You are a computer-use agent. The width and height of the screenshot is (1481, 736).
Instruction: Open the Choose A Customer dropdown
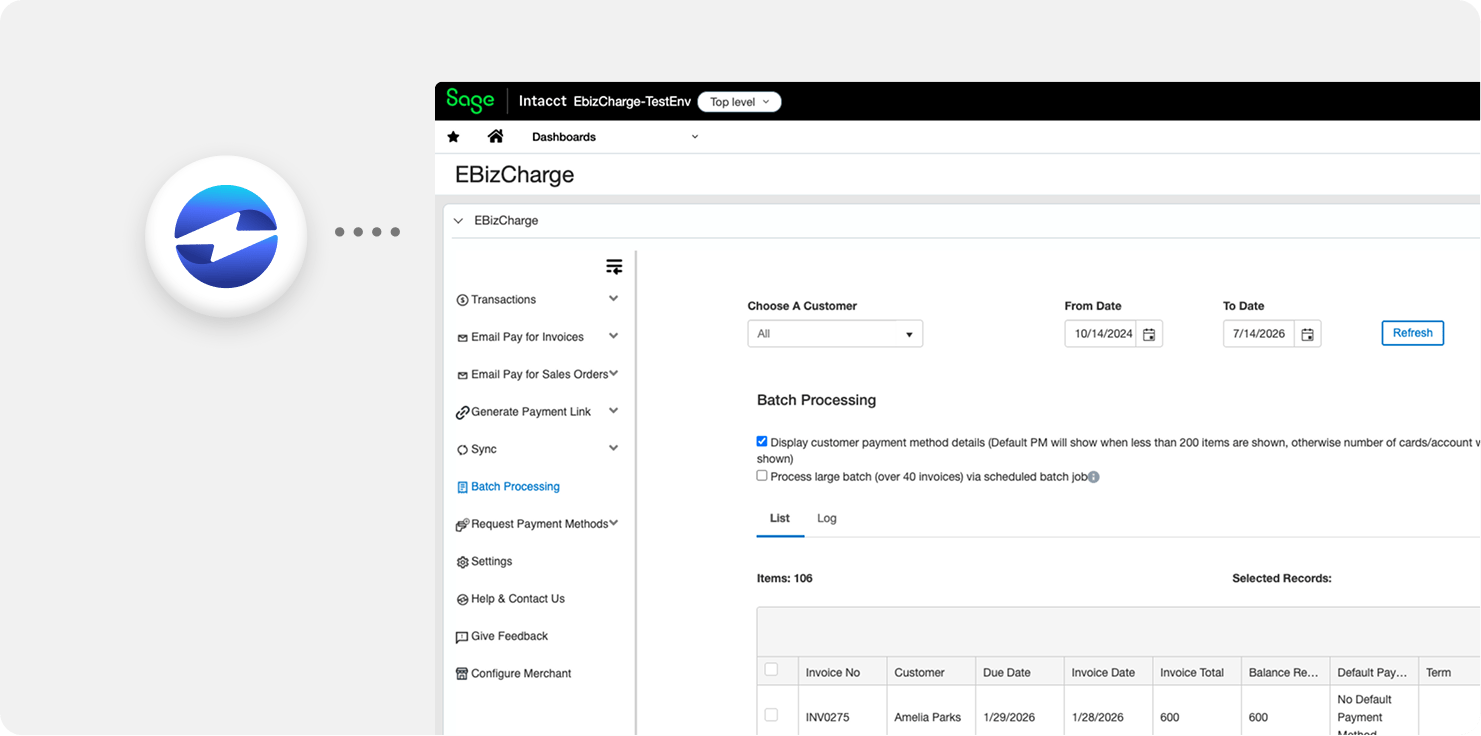[835, 334]
